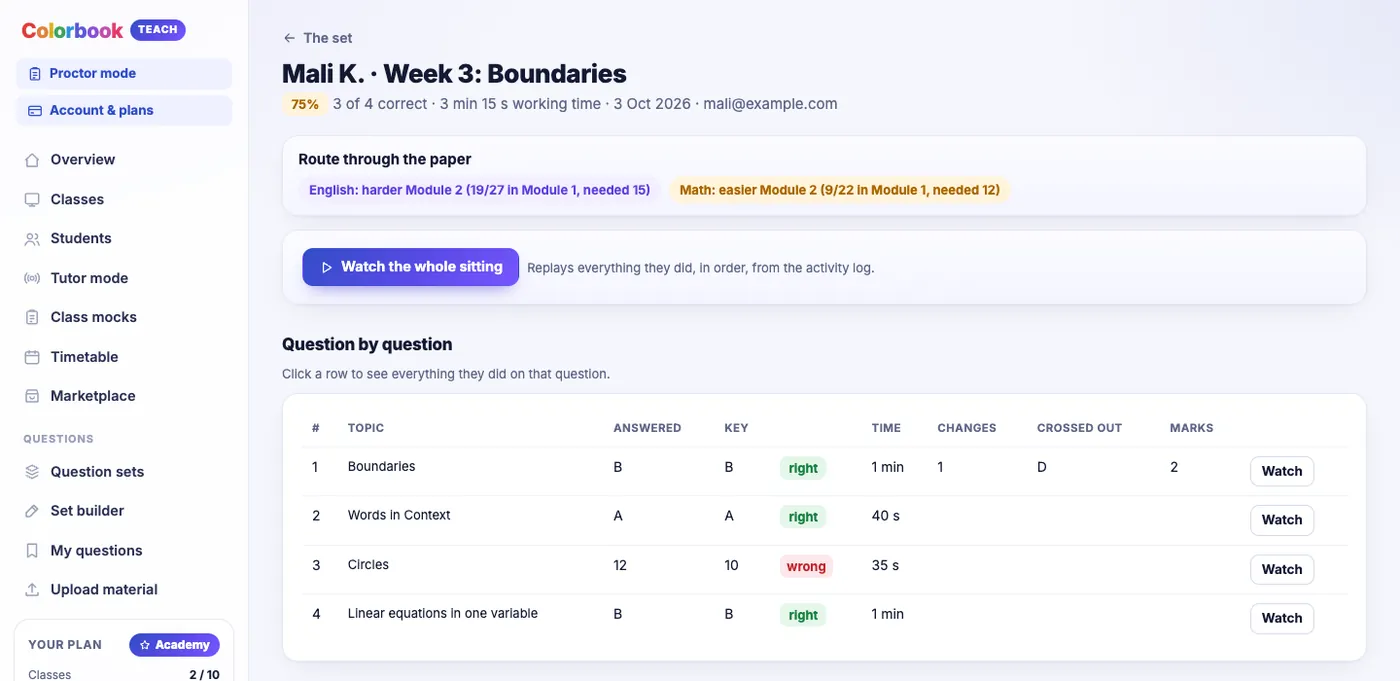Click the CHANGES column header
The height and width of the screenshot is (681, 1400).
(x=967, y=428)
